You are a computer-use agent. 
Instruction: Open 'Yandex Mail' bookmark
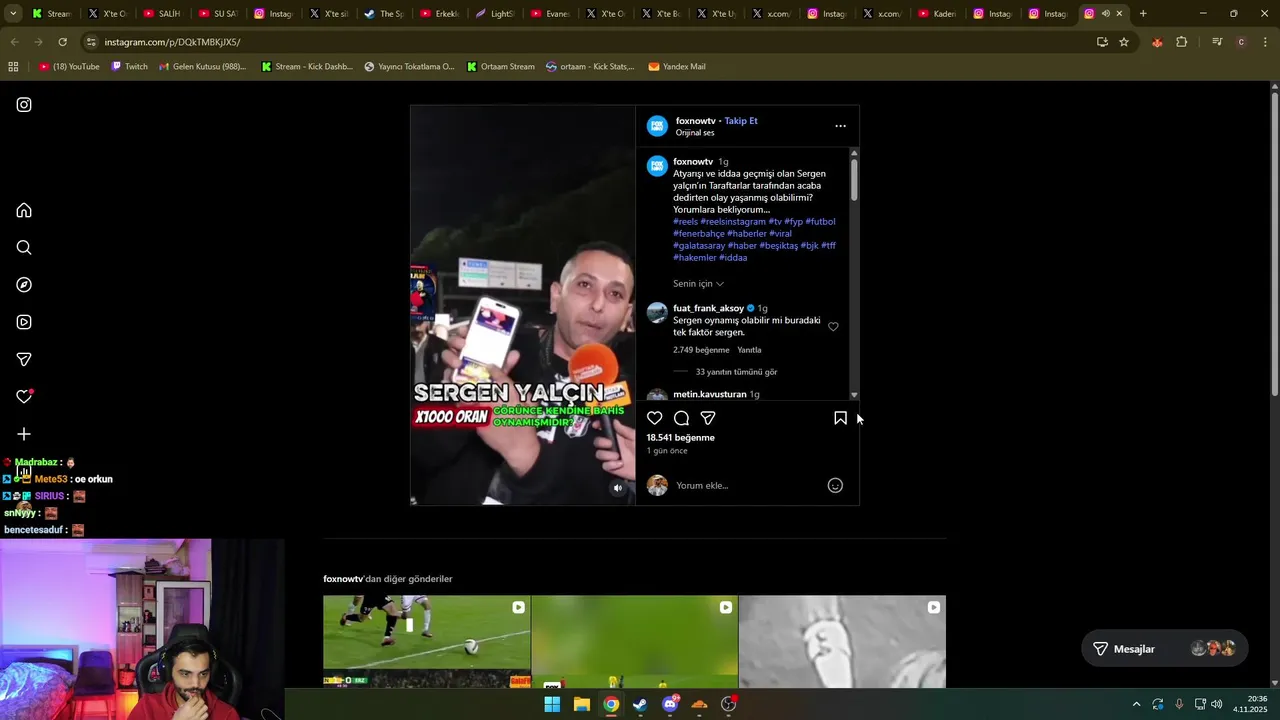[x=677, y=67]
